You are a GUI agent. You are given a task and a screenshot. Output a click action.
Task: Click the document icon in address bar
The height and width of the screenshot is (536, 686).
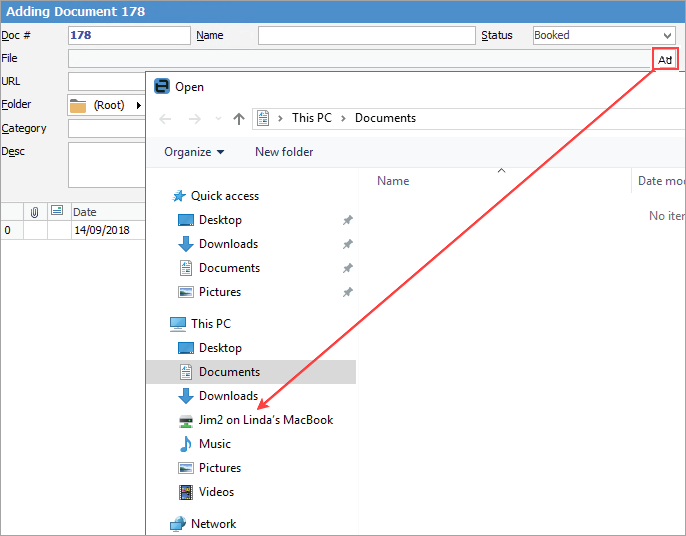pyautogui.click(x=263, y=118)
